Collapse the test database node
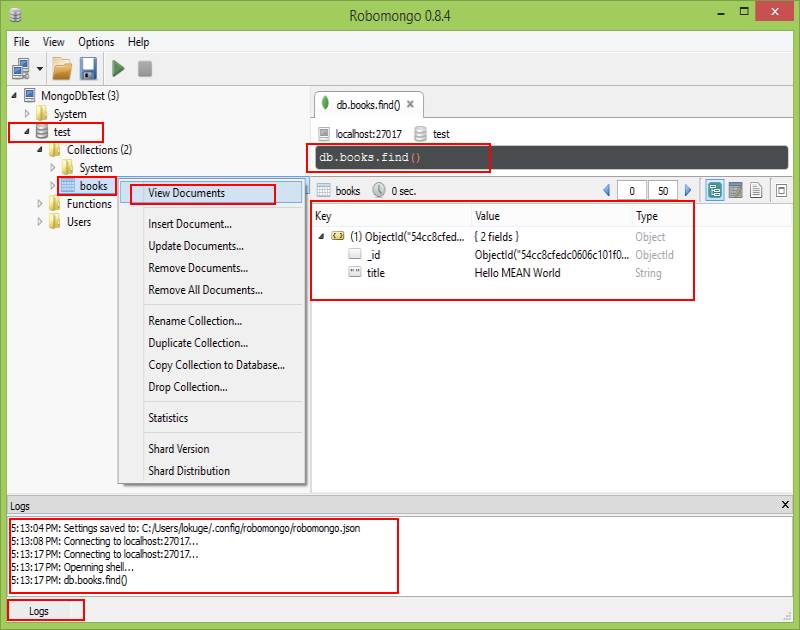The image size is (800, 630). pyautogui.click(x=27, y=132)
